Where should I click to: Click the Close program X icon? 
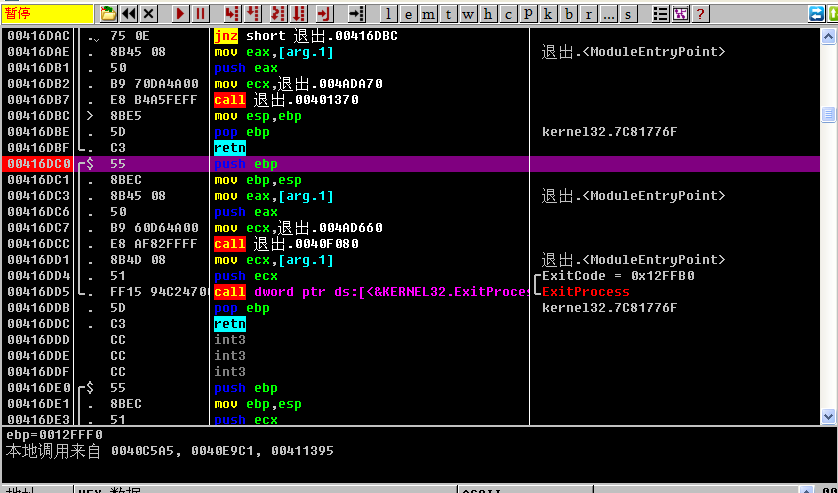(x=149, y=14)
